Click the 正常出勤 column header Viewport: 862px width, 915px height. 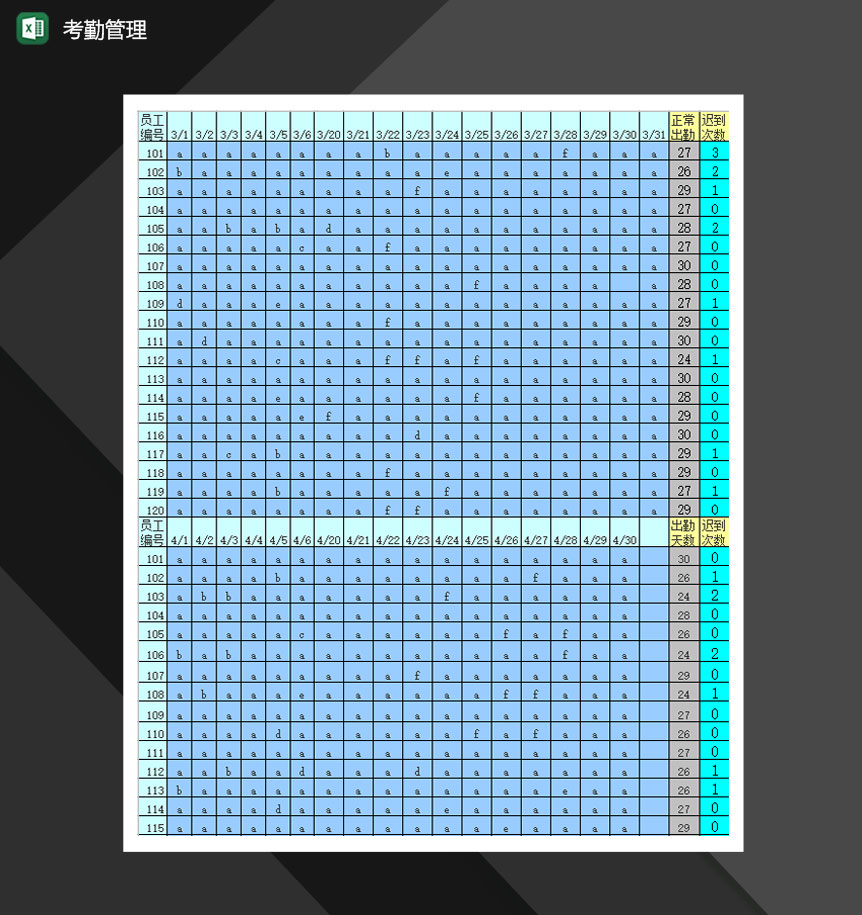click(683, 127)
